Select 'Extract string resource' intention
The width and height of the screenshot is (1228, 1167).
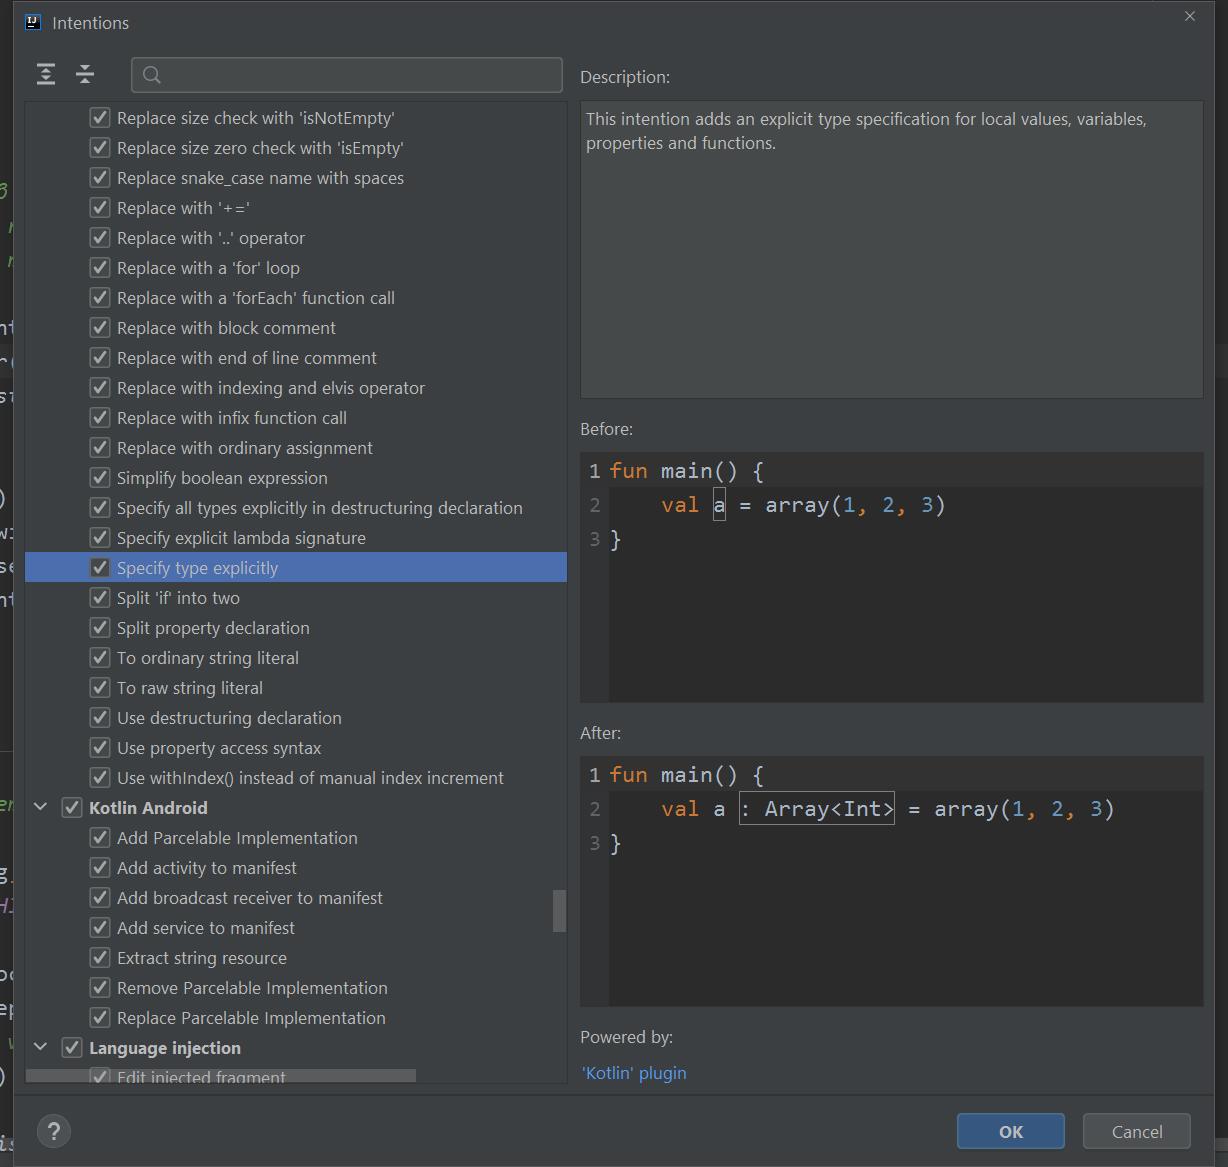pos(202,958)
